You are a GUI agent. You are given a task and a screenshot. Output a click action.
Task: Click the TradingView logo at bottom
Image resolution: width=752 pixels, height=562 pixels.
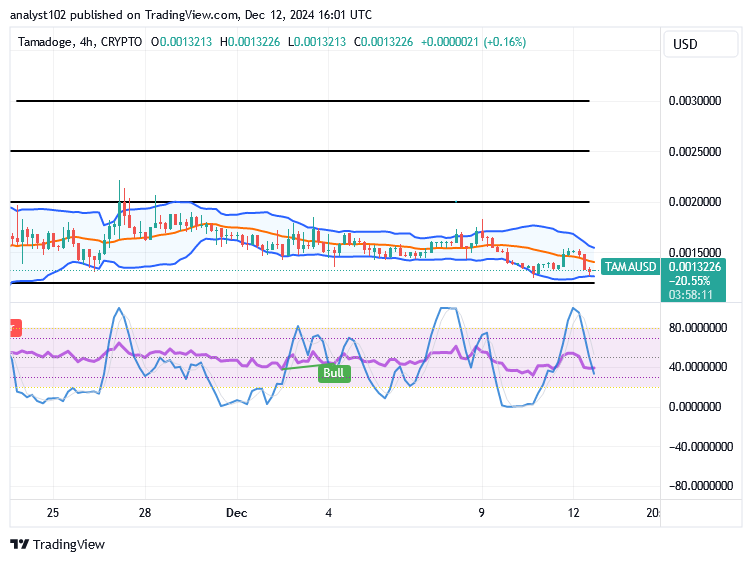(57, 545)
